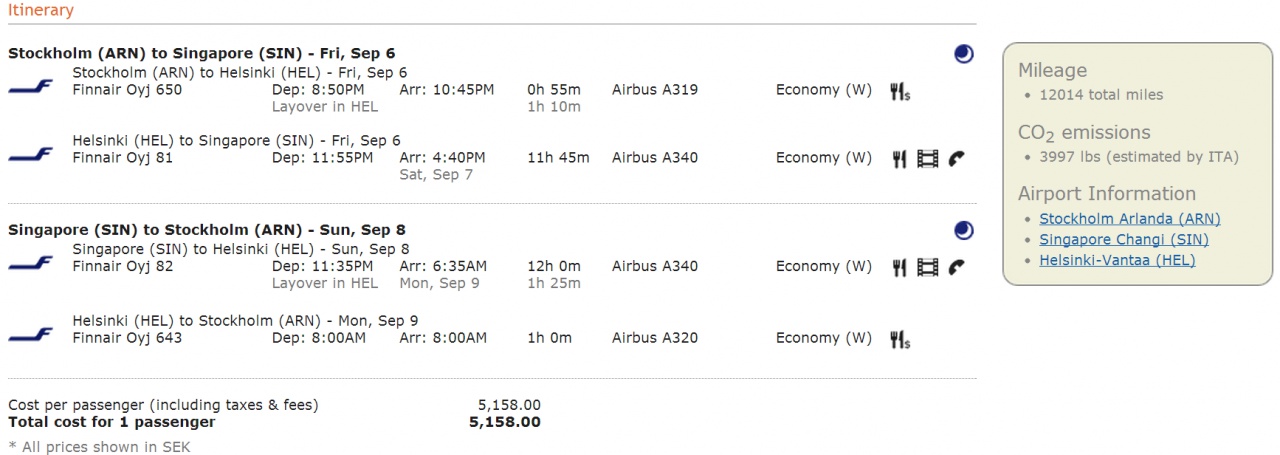Click the bold total cost 5,158.00 amount
This screenshot has height=455, width=1280.
pos(504,422)
